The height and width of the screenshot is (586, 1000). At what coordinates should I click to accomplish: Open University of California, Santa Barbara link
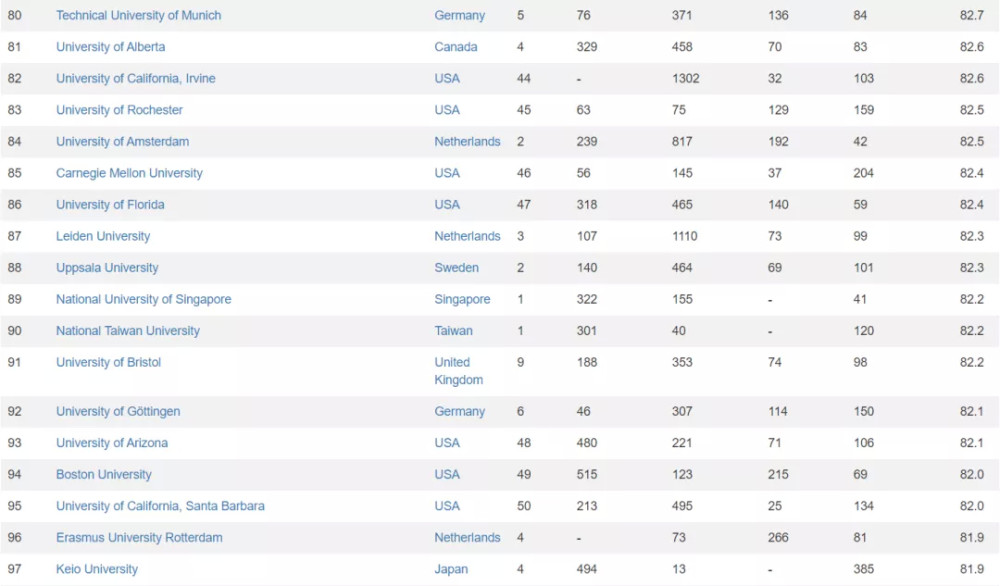(x=160, y=506)
